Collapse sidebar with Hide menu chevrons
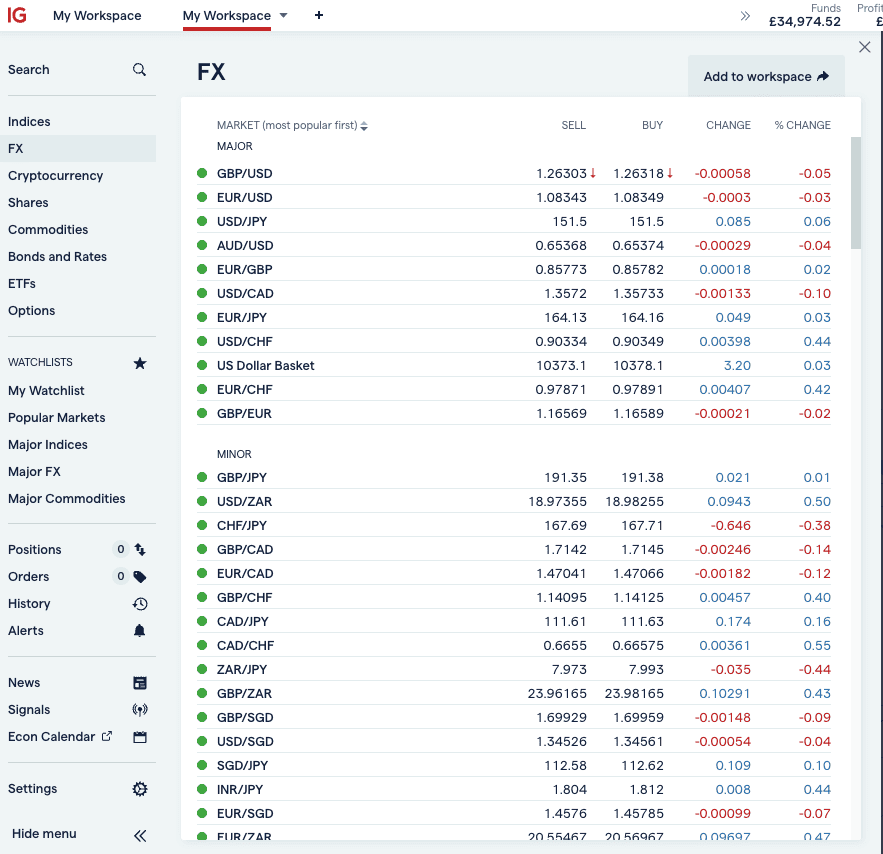Viewport: 883px width, 854px height. point(140,835)
